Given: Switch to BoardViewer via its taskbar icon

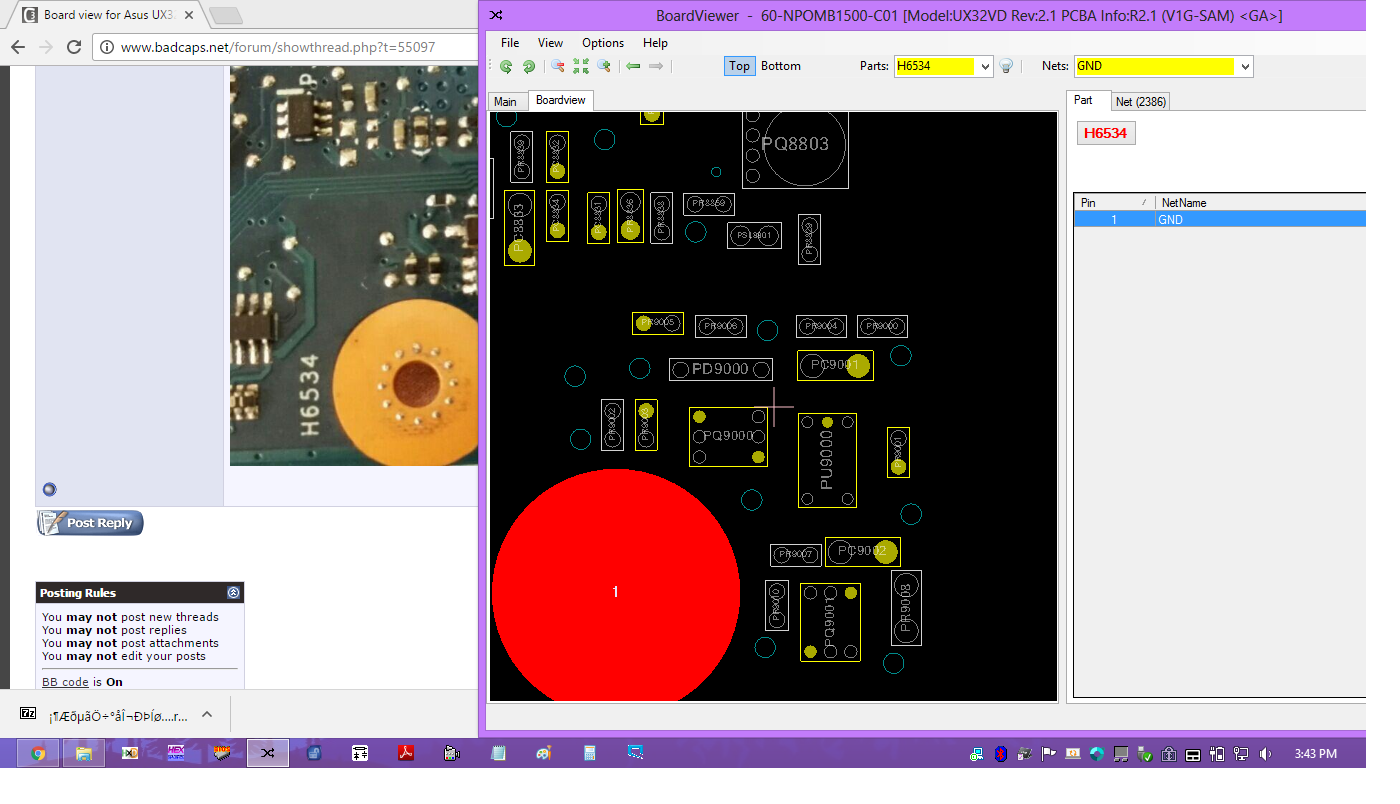Looking at the screenshot, I should click(x=268, y=753).
